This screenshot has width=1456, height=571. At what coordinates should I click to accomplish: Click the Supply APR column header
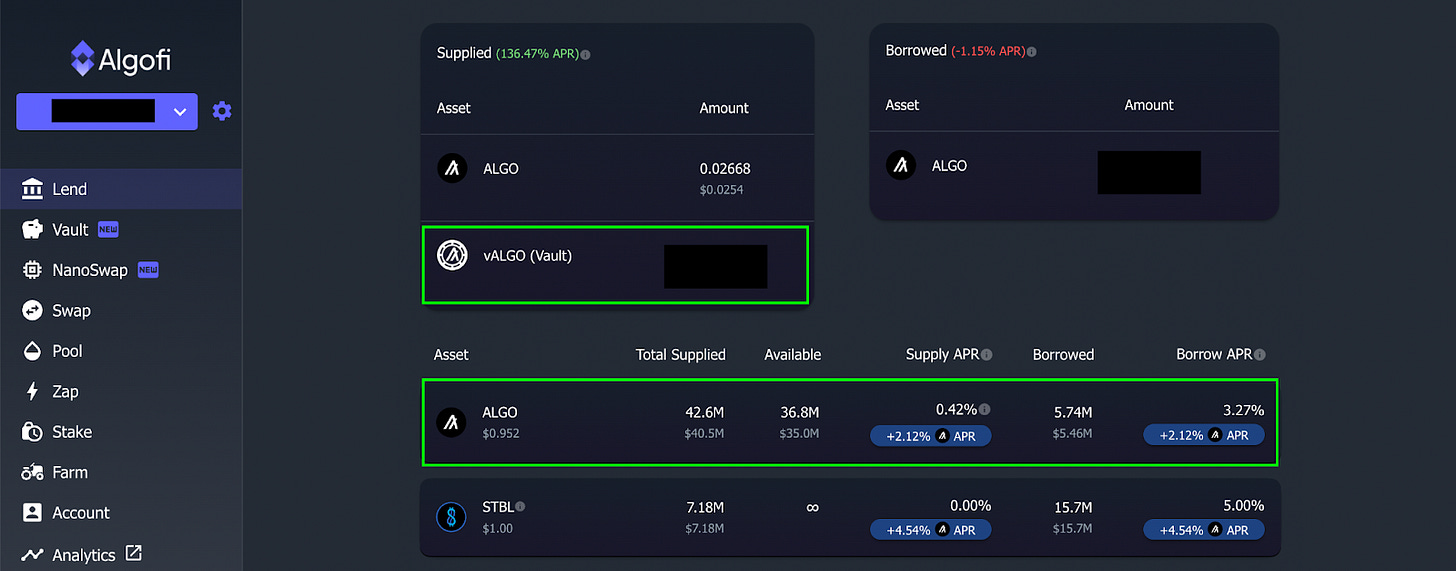click(x=942, y=354)
